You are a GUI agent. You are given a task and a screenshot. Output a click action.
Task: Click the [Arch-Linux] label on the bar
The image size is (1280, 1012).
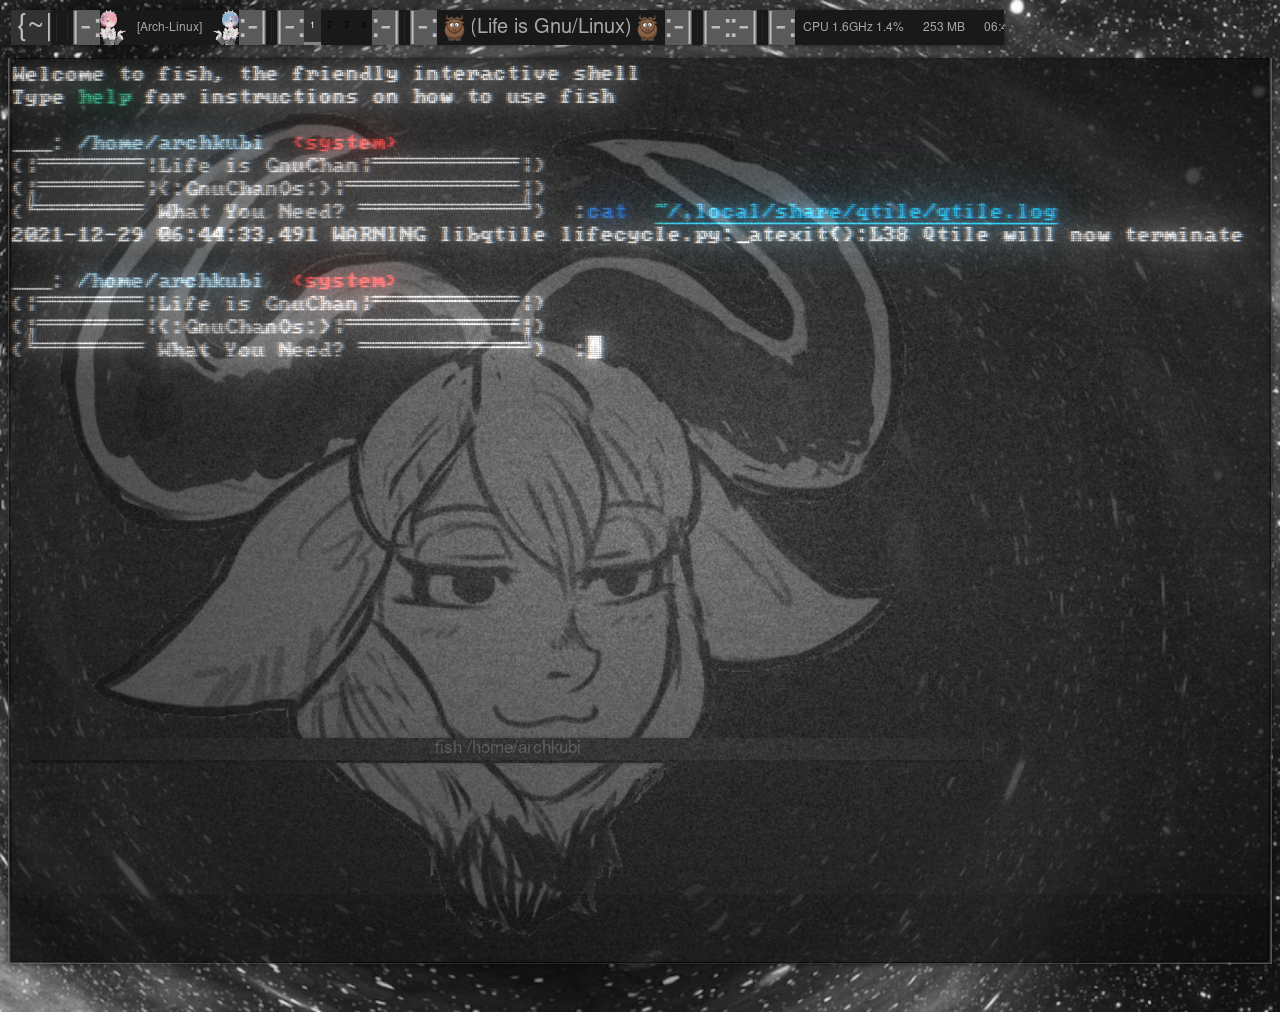(168, 26)
